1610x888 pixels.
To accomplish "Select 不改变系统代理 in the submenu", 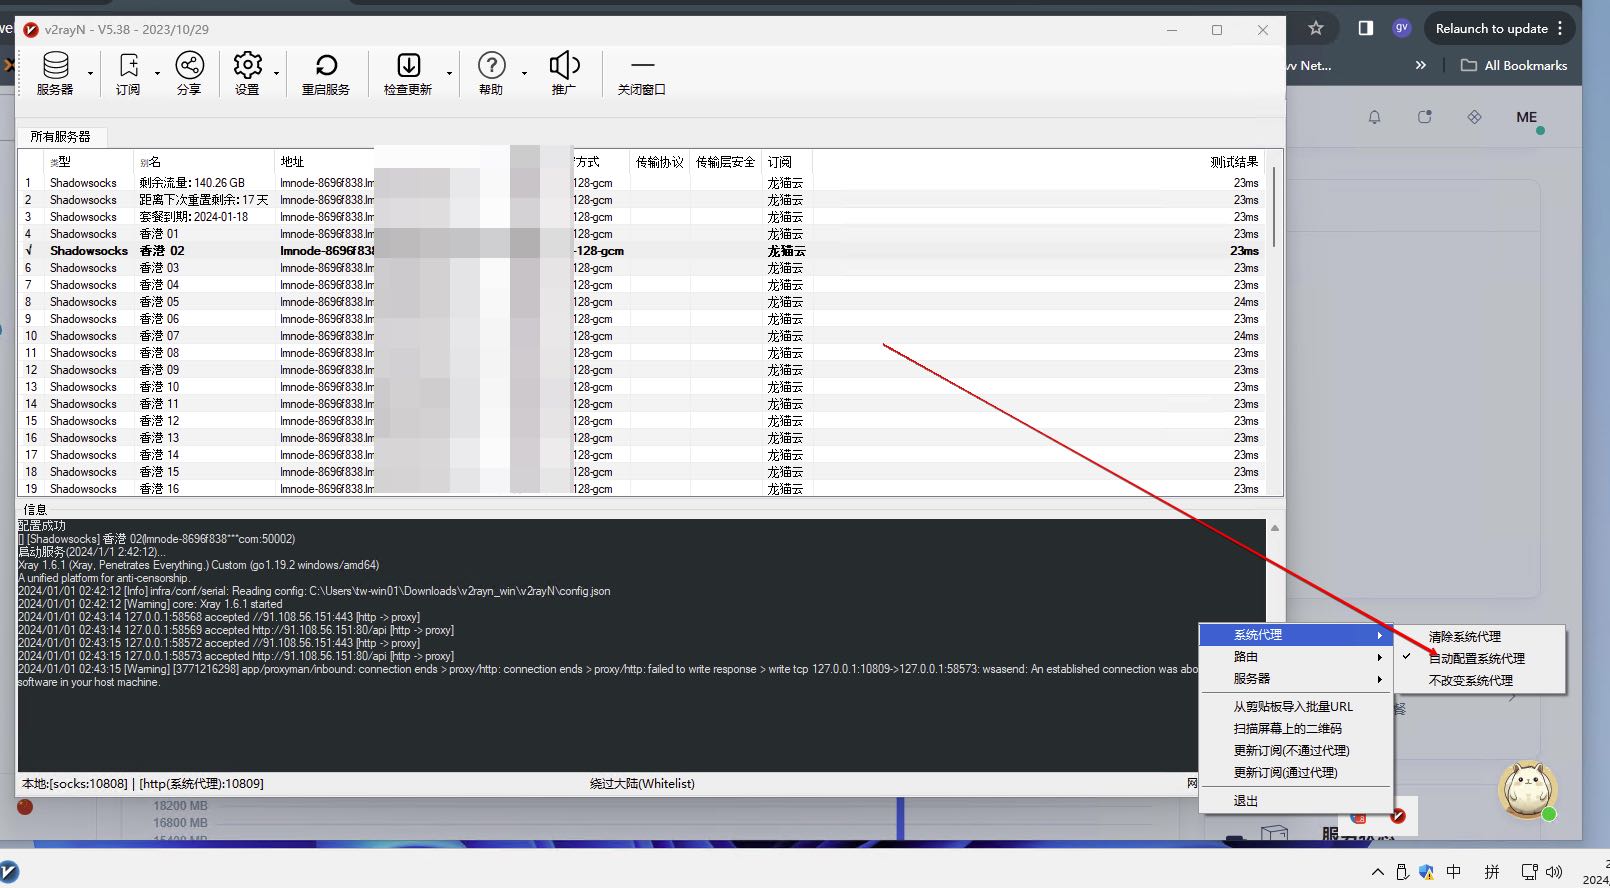I will [x=1470, y=680].
